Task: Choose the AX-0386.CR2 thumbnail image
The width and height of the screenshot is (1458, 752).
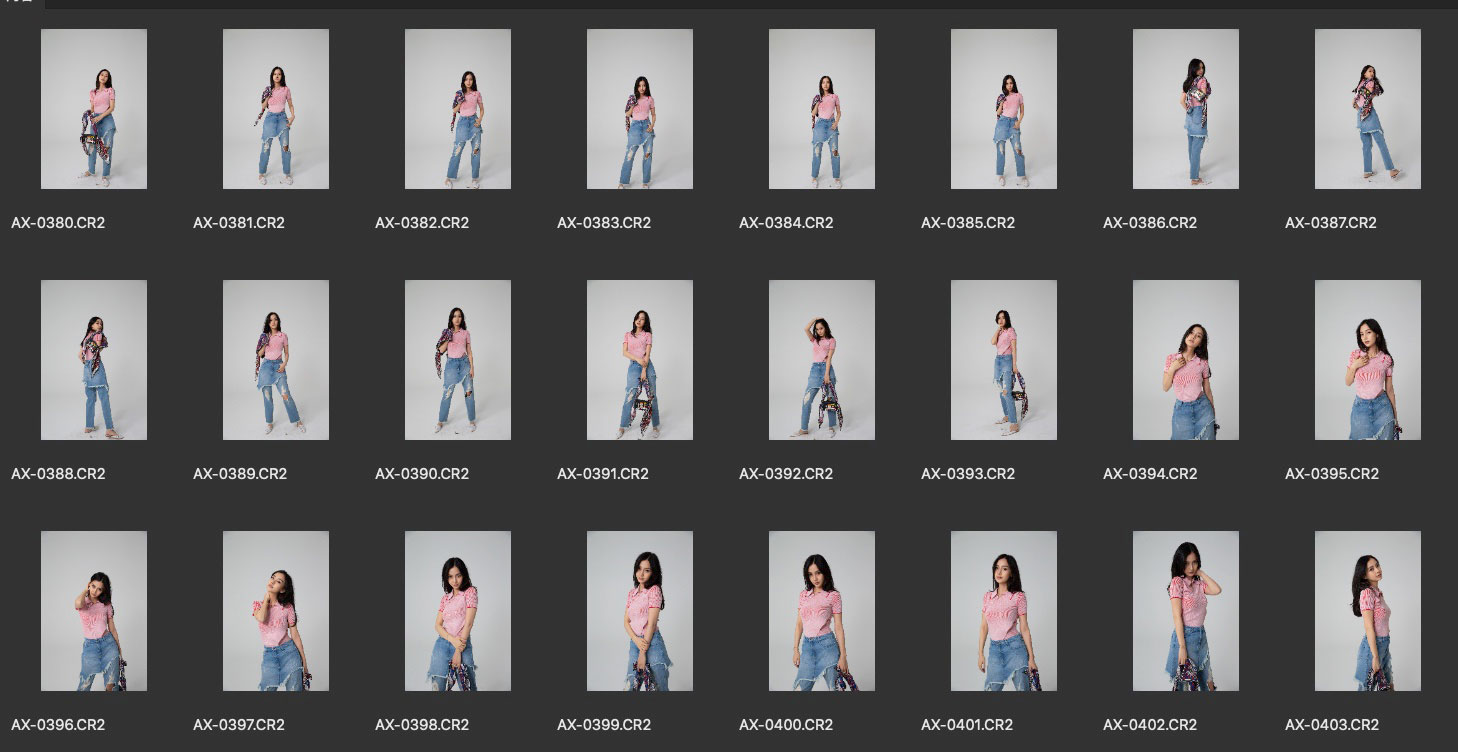Action: pos(1186,109)
